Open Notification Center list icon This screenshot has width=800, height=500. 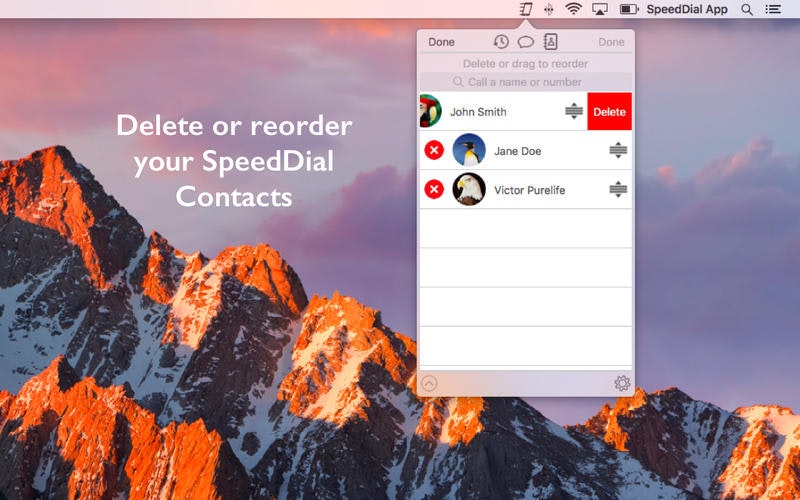pos(773,9)
